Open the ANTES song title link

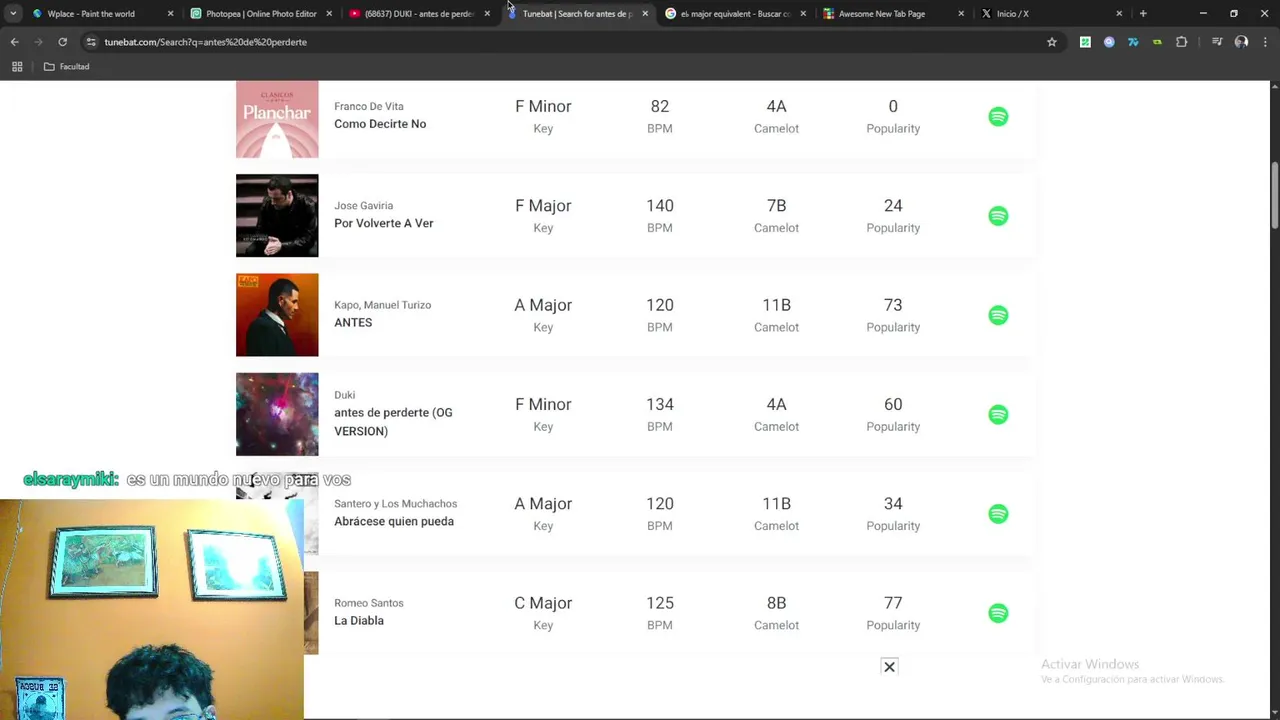pyautogui.click(x=353, y=322)
